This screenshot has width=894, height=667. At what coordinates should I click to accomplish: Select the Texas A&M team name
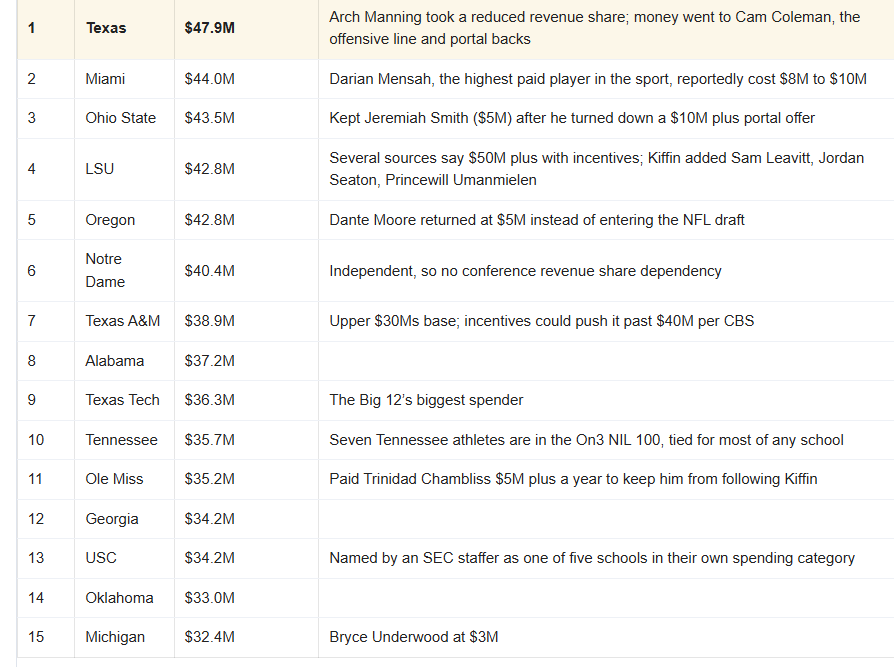click(x=123, y=321)
